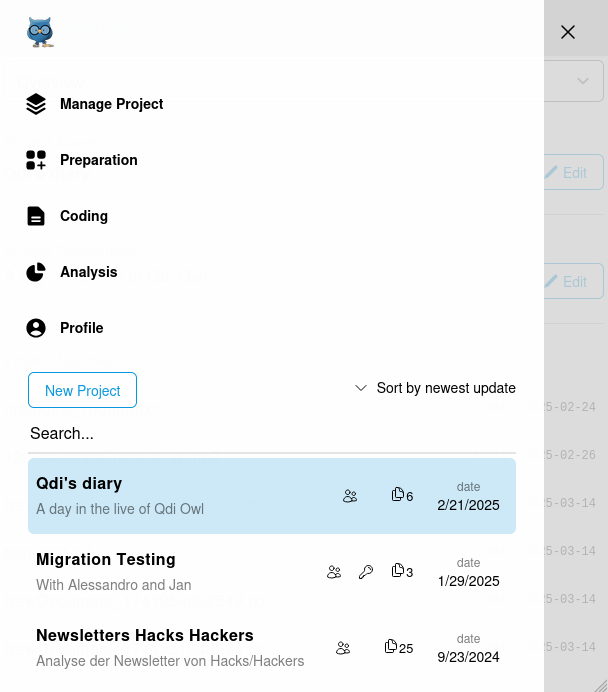Go to the Coding menu item

84,216
